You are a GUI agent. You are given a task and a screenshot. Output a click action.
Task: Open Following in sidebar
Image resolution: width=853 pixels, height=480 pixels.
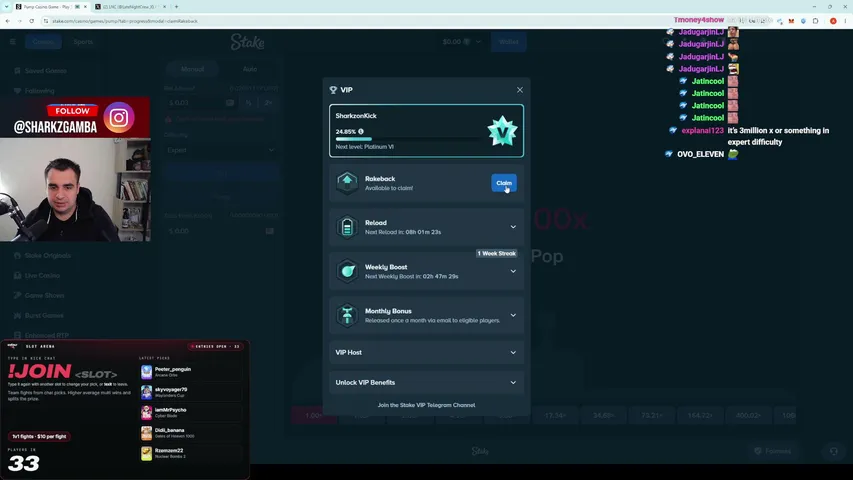pyautogui.click(x=39, y=91)
